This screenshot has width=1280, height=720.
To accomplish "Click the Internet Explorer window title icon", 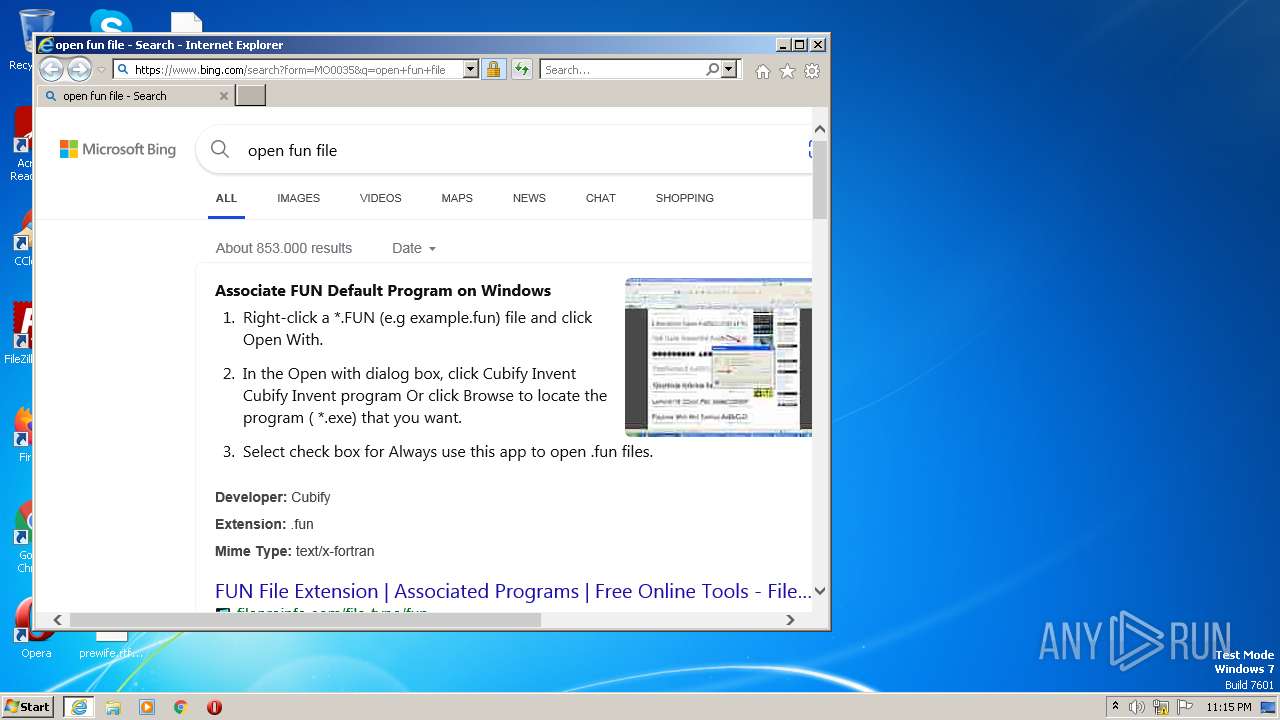I will click(45, 45).
